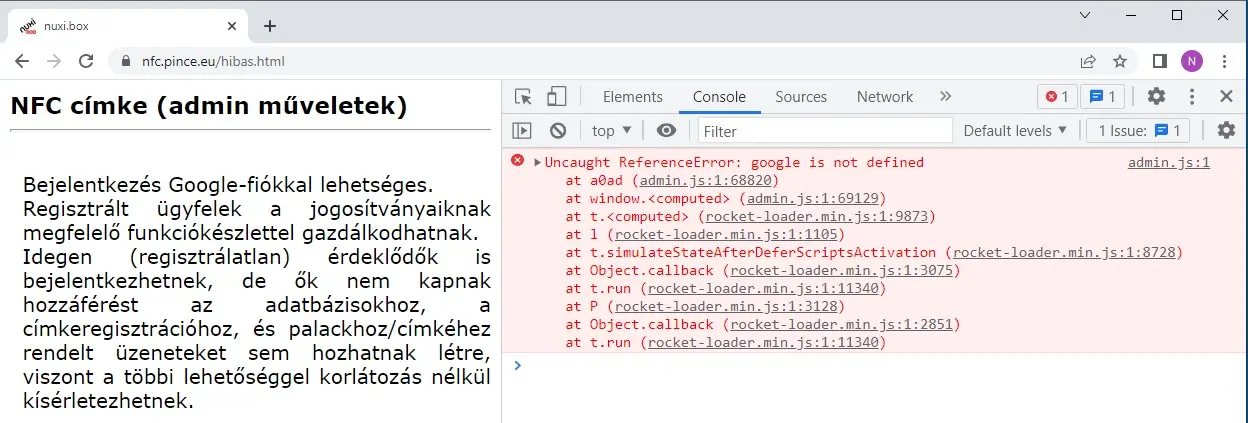Open the Default levels dropdown
This screenshot has width=1248, height=423.
pos(1015,130)
